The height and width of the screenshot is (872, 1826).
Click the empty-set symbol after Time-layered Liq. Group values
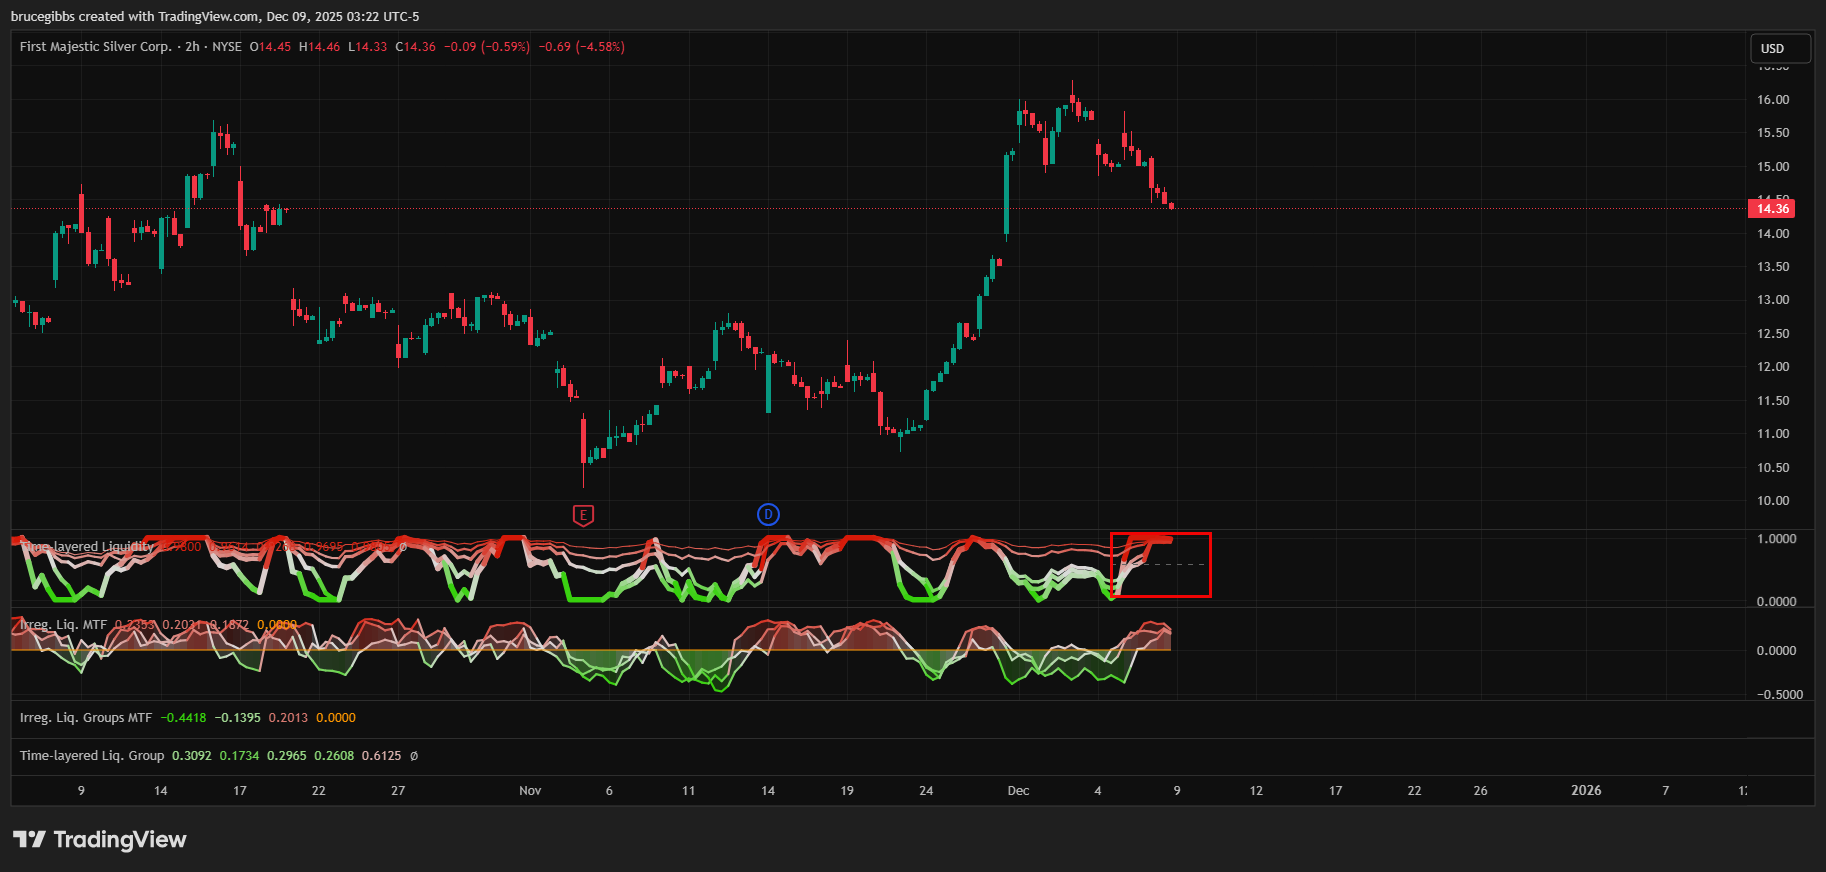414,756
